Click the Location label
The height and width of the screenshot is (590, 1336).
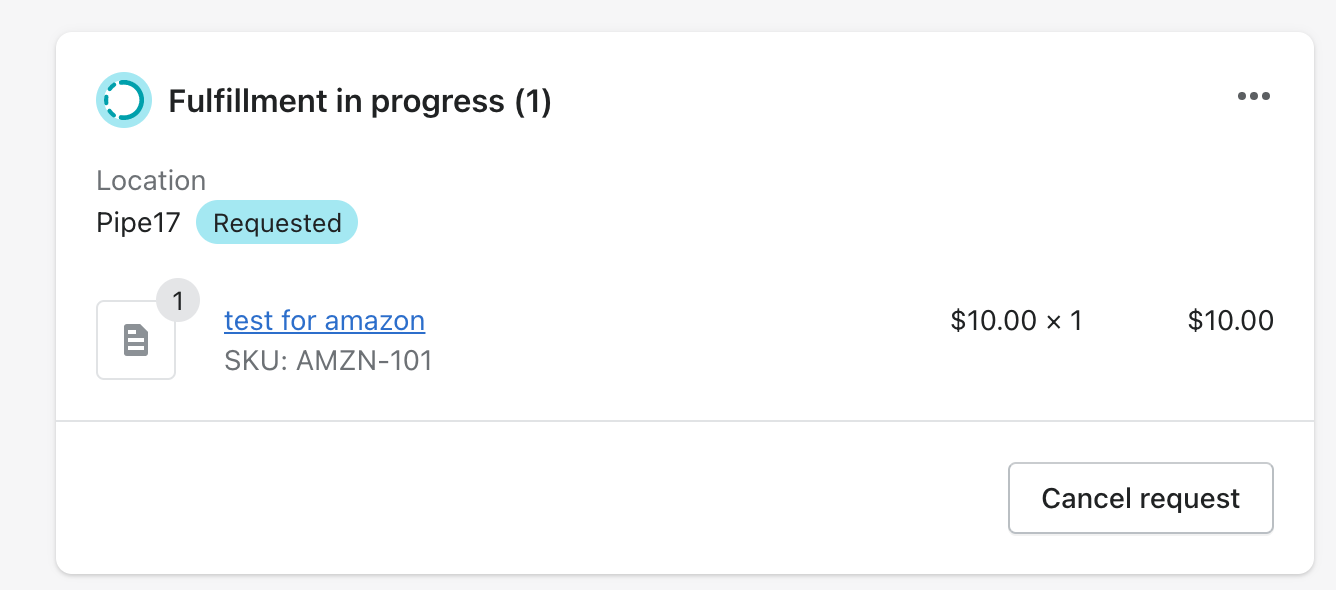[x=151, y=181]
